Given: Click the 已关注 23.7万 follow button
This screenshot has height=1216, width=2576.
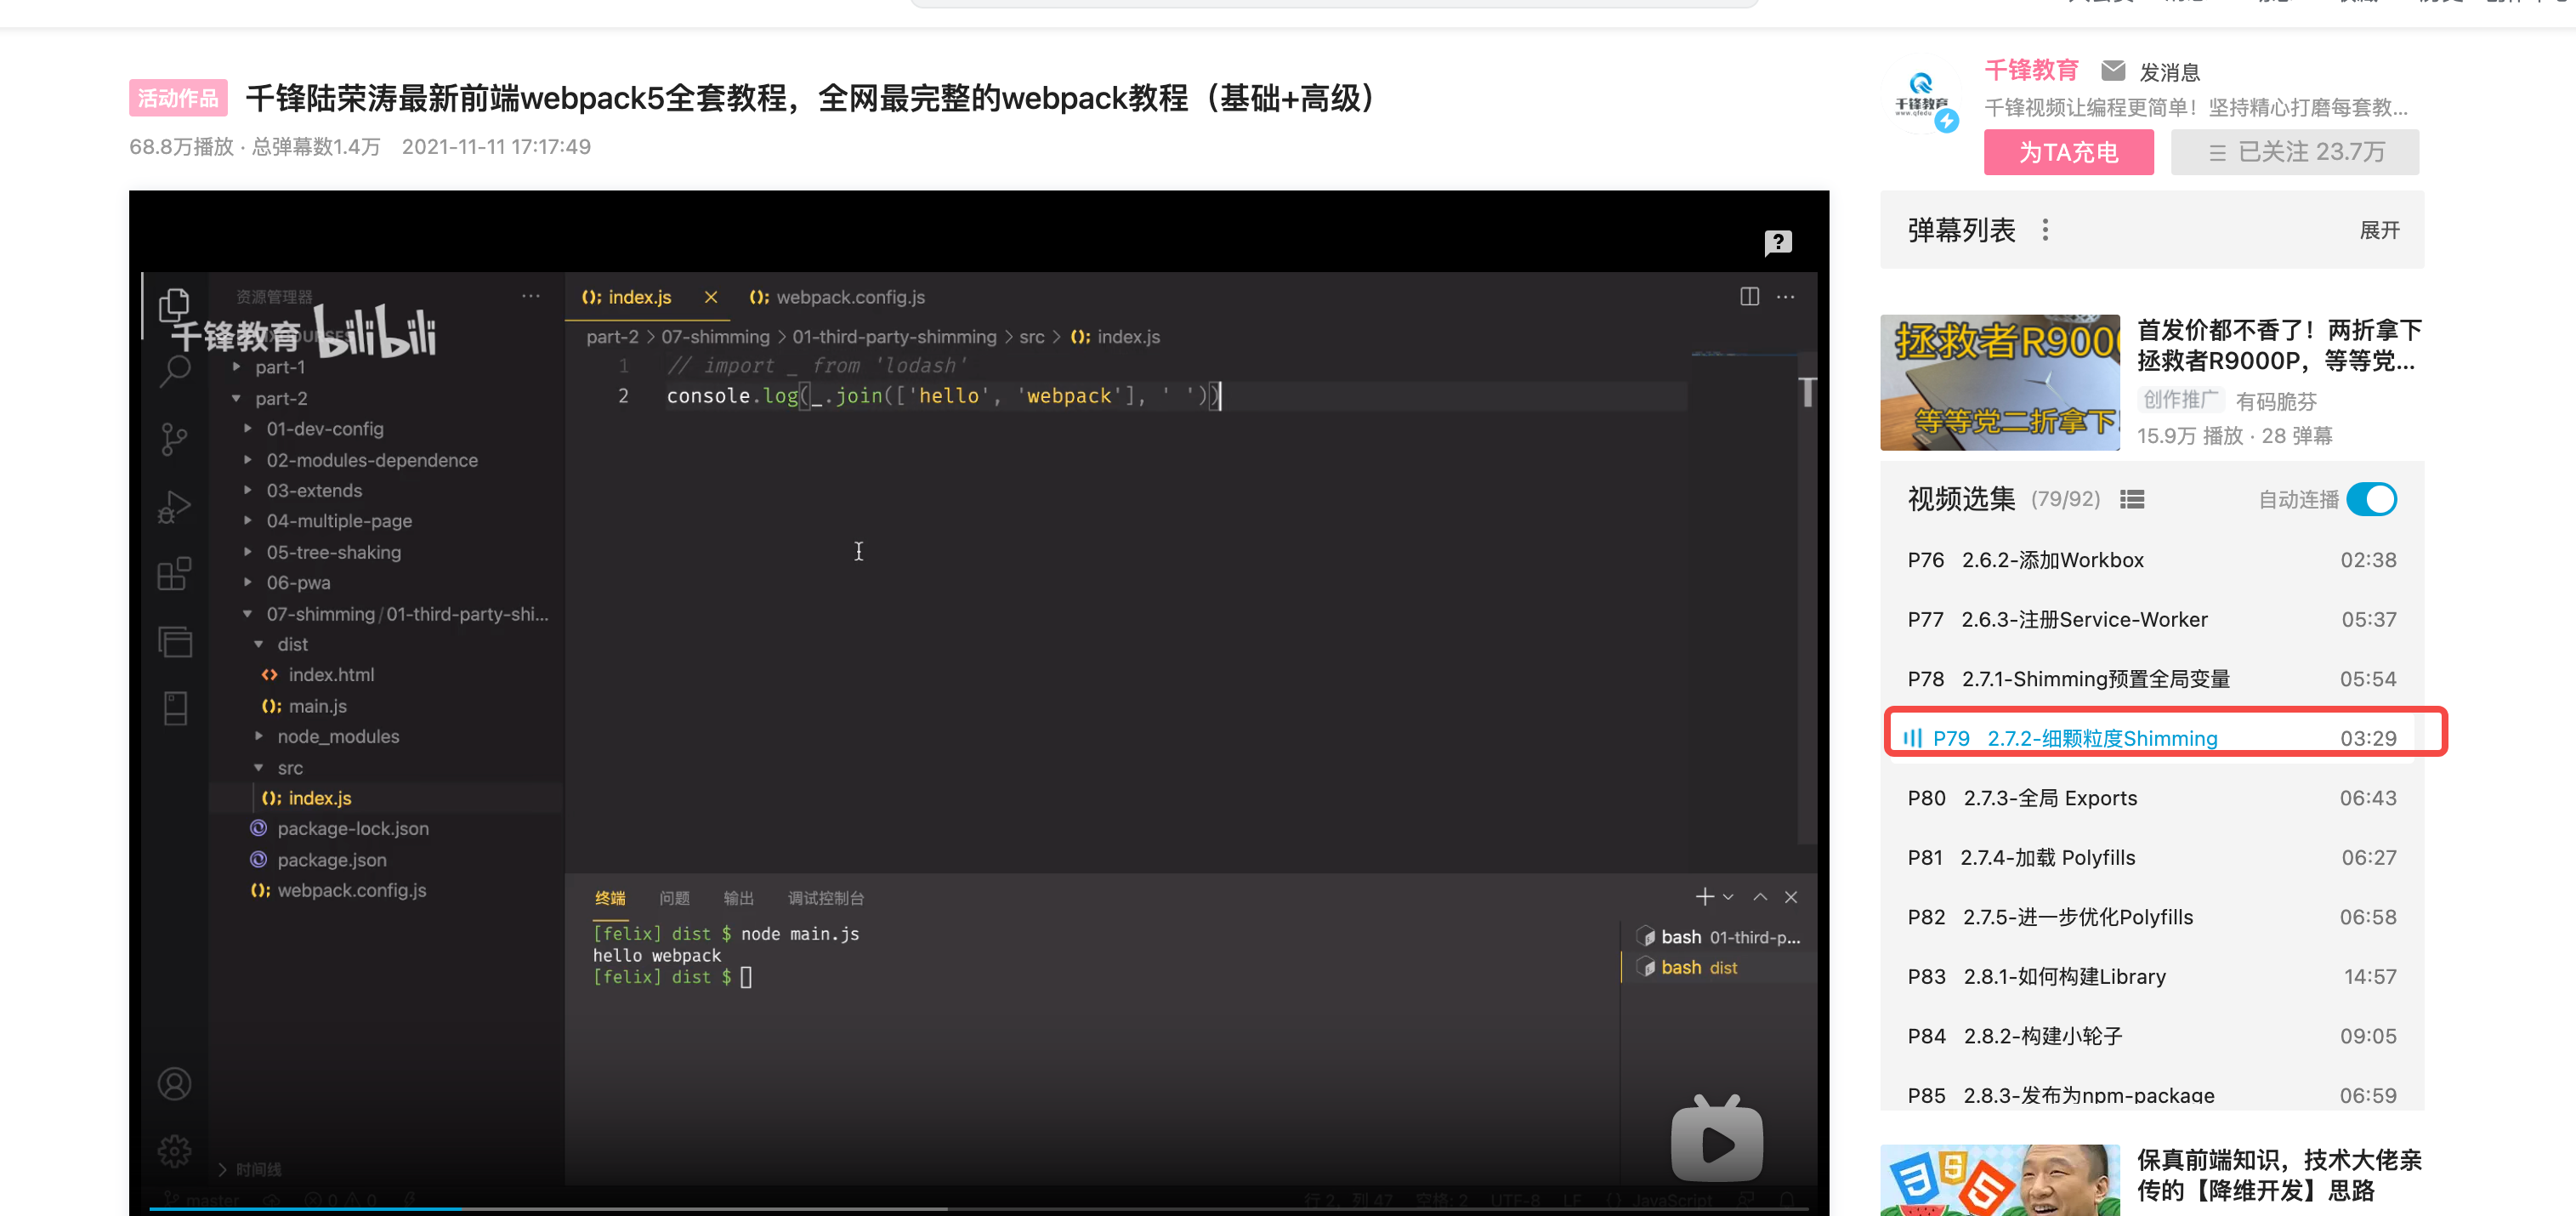Looking at the screenshot, I should click(2294, 152).
